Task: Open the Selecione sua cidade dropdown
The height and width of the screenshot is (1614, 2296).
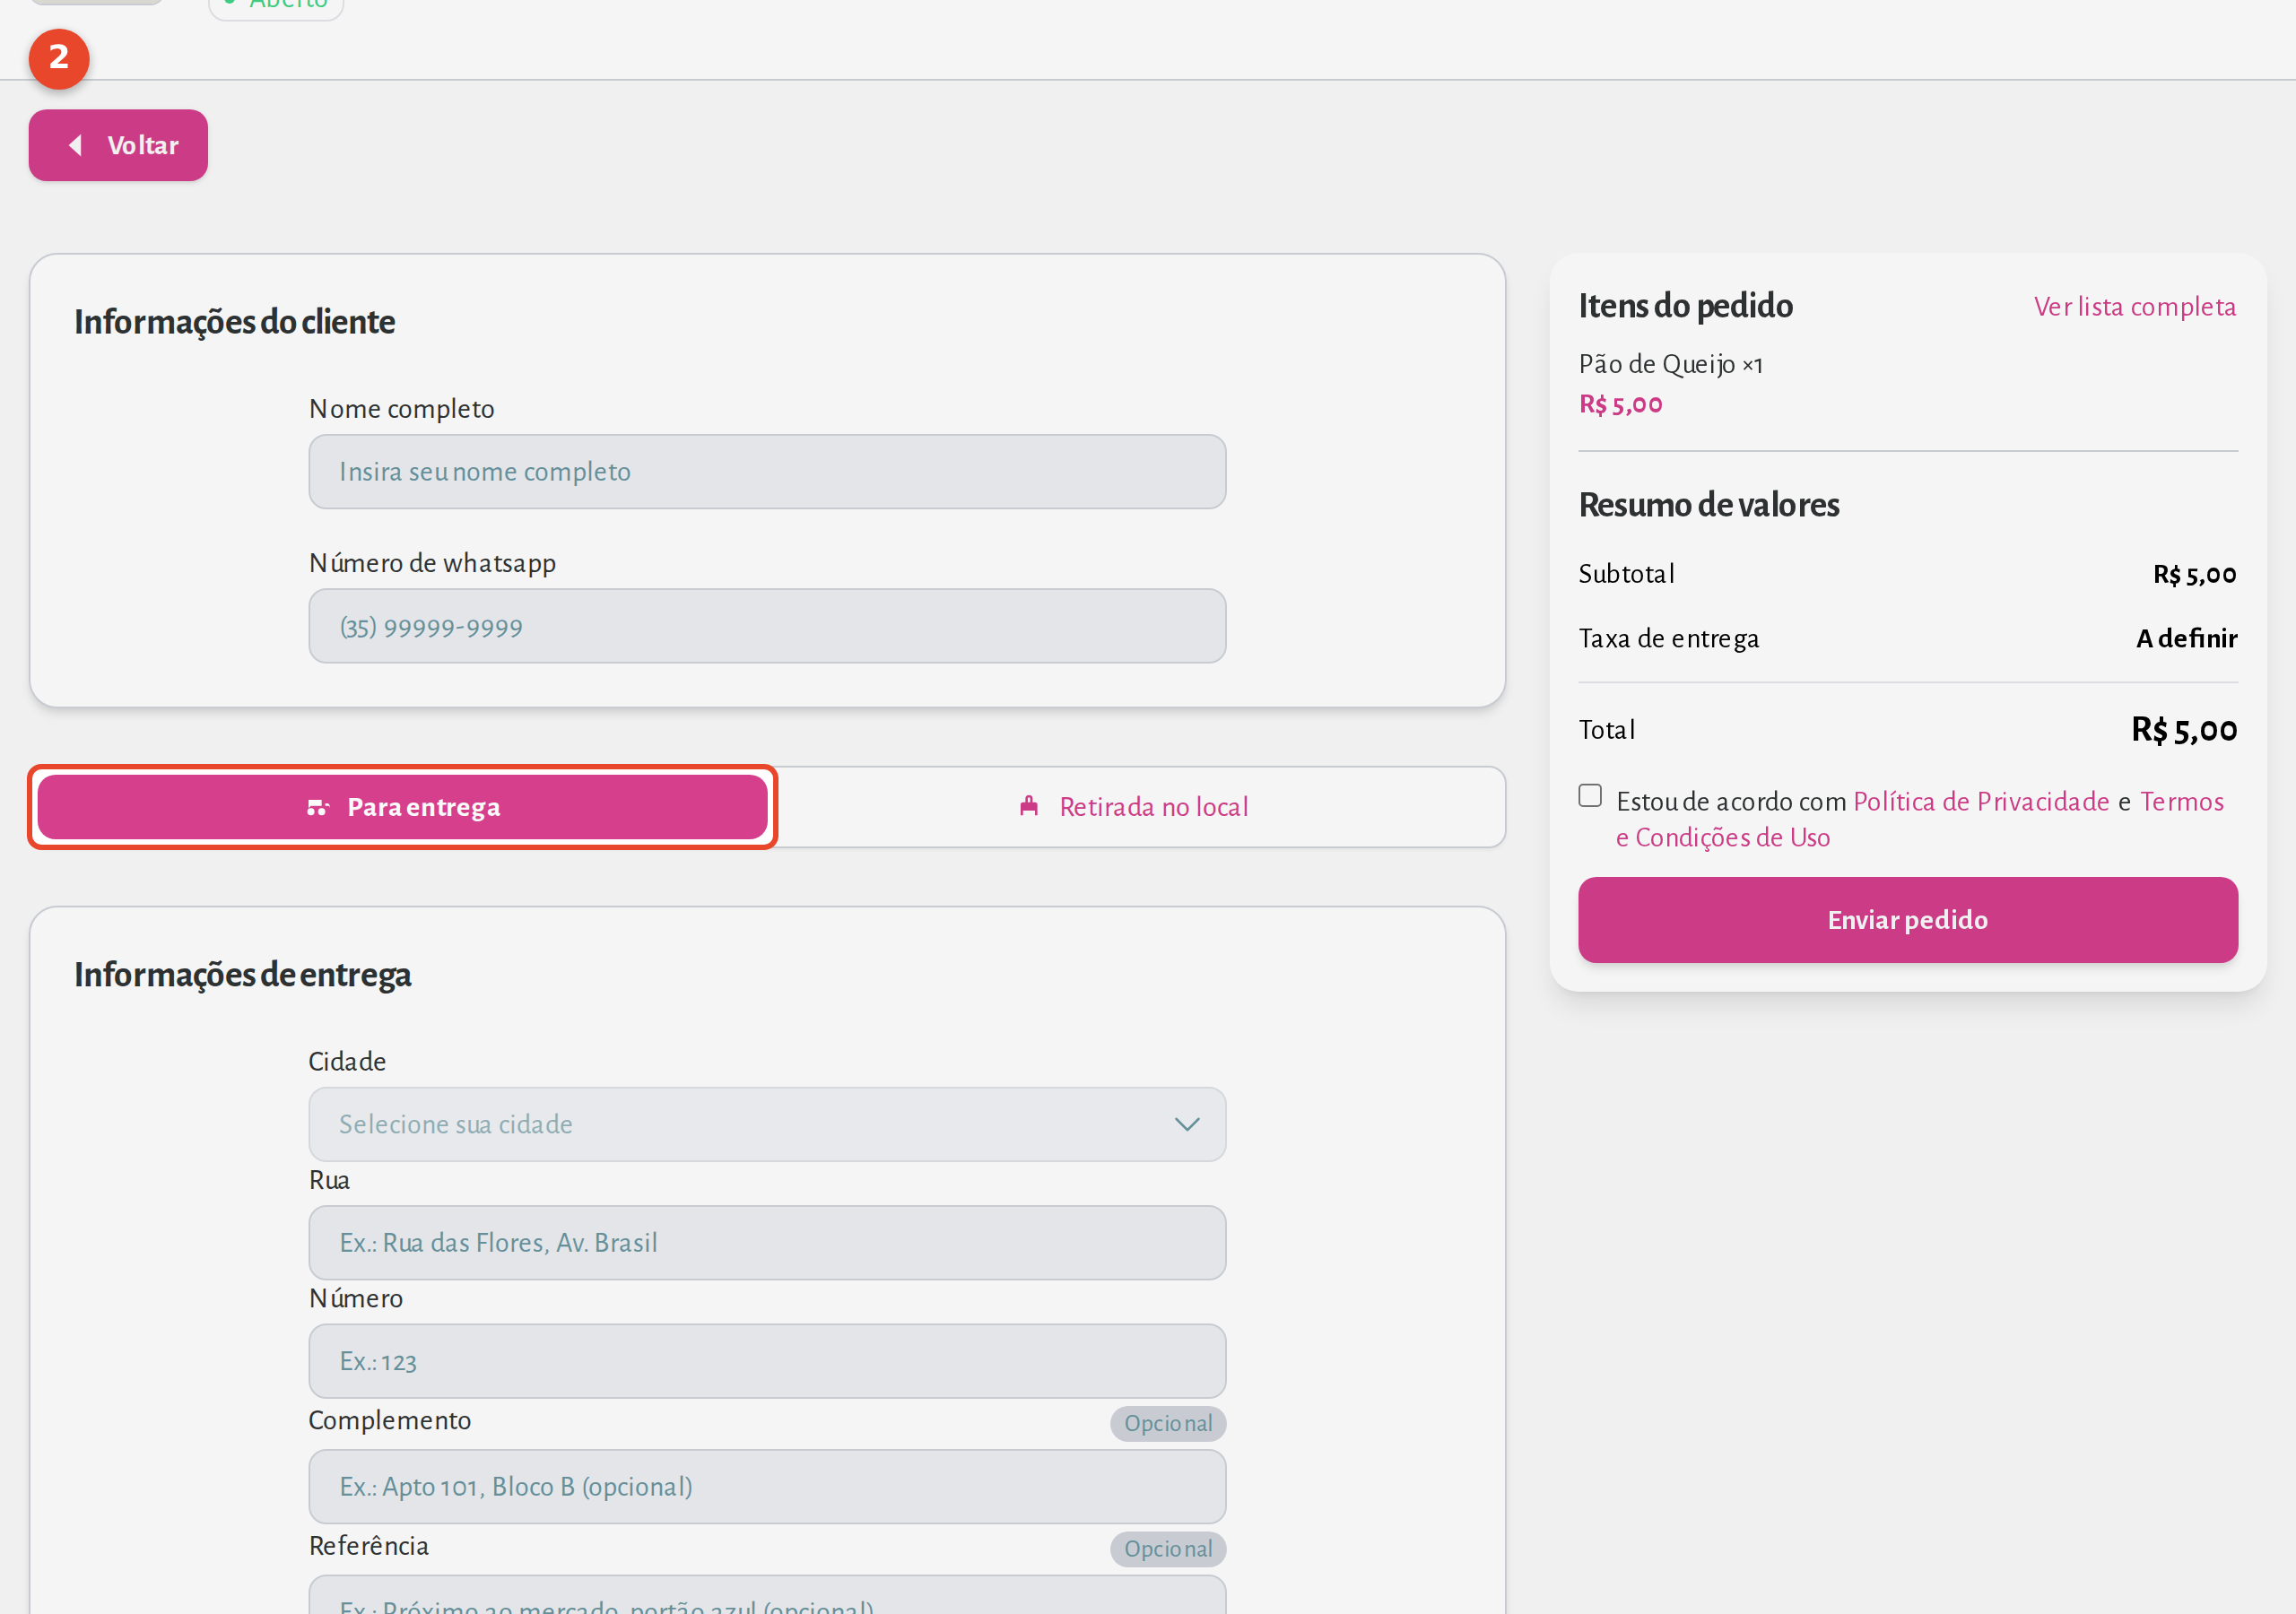Action: pyautogui.click(x=767, y=1124)
